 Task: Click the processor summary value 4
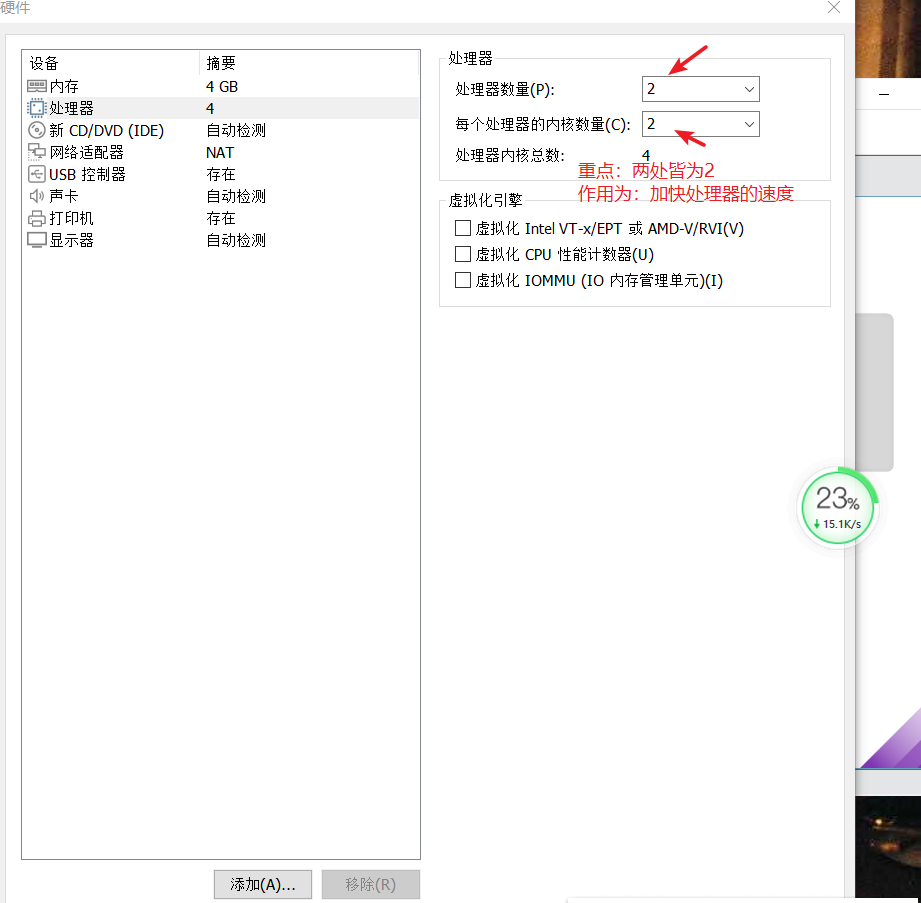(x=210, y=109)
